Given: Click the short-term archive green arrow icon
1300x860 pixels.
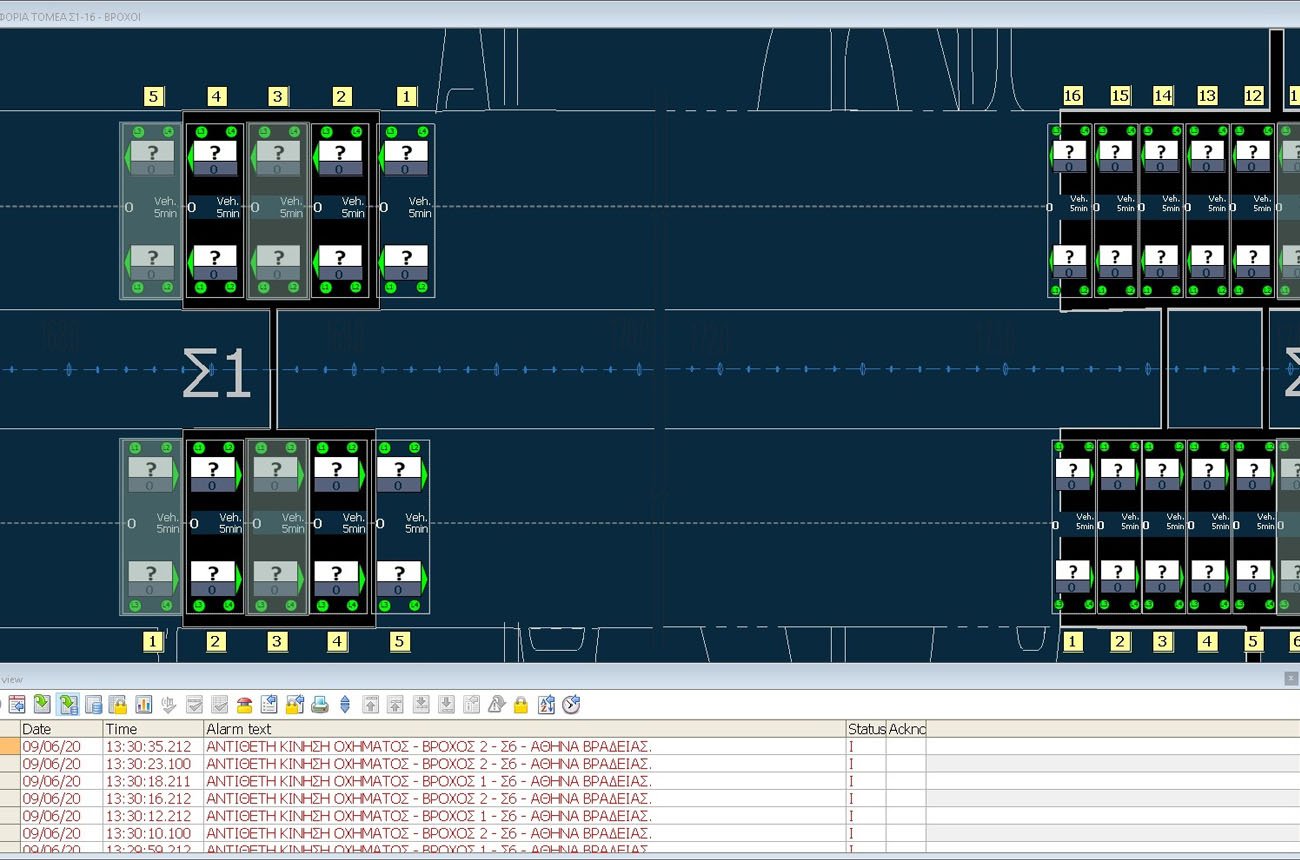Looking at the screenshot, I should click(x=42, y=705).
